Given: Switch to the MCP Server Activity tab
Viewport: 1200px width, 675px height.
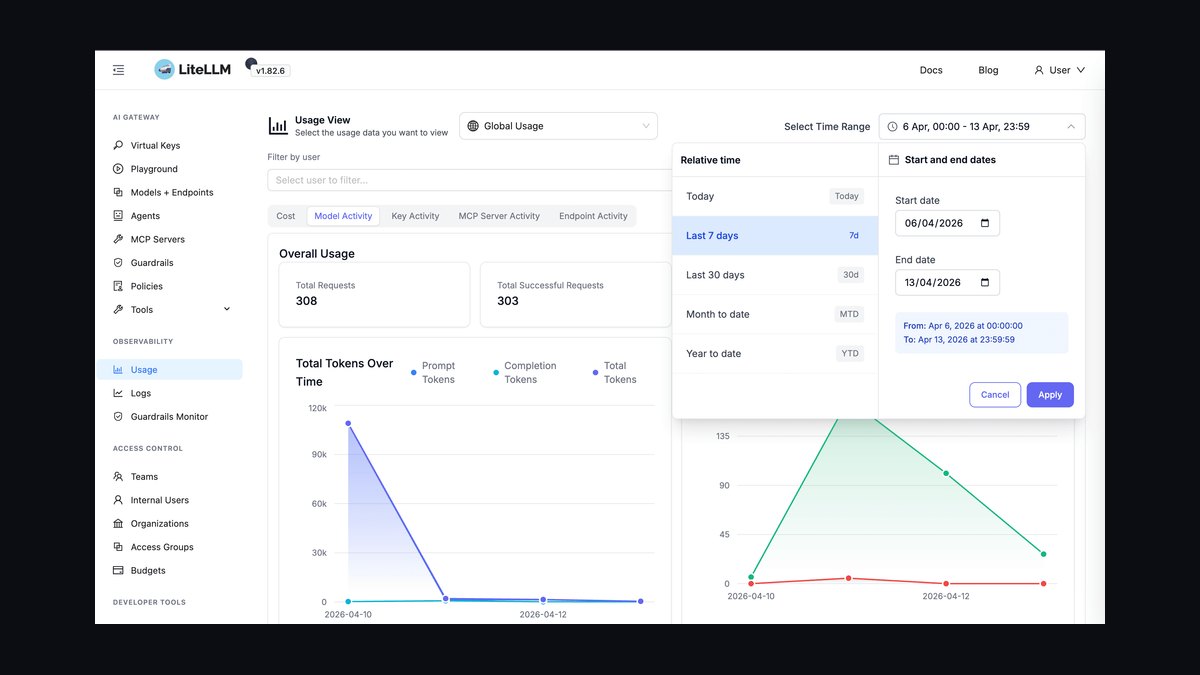Looking at the screenshot, I should tap(499, 216).
